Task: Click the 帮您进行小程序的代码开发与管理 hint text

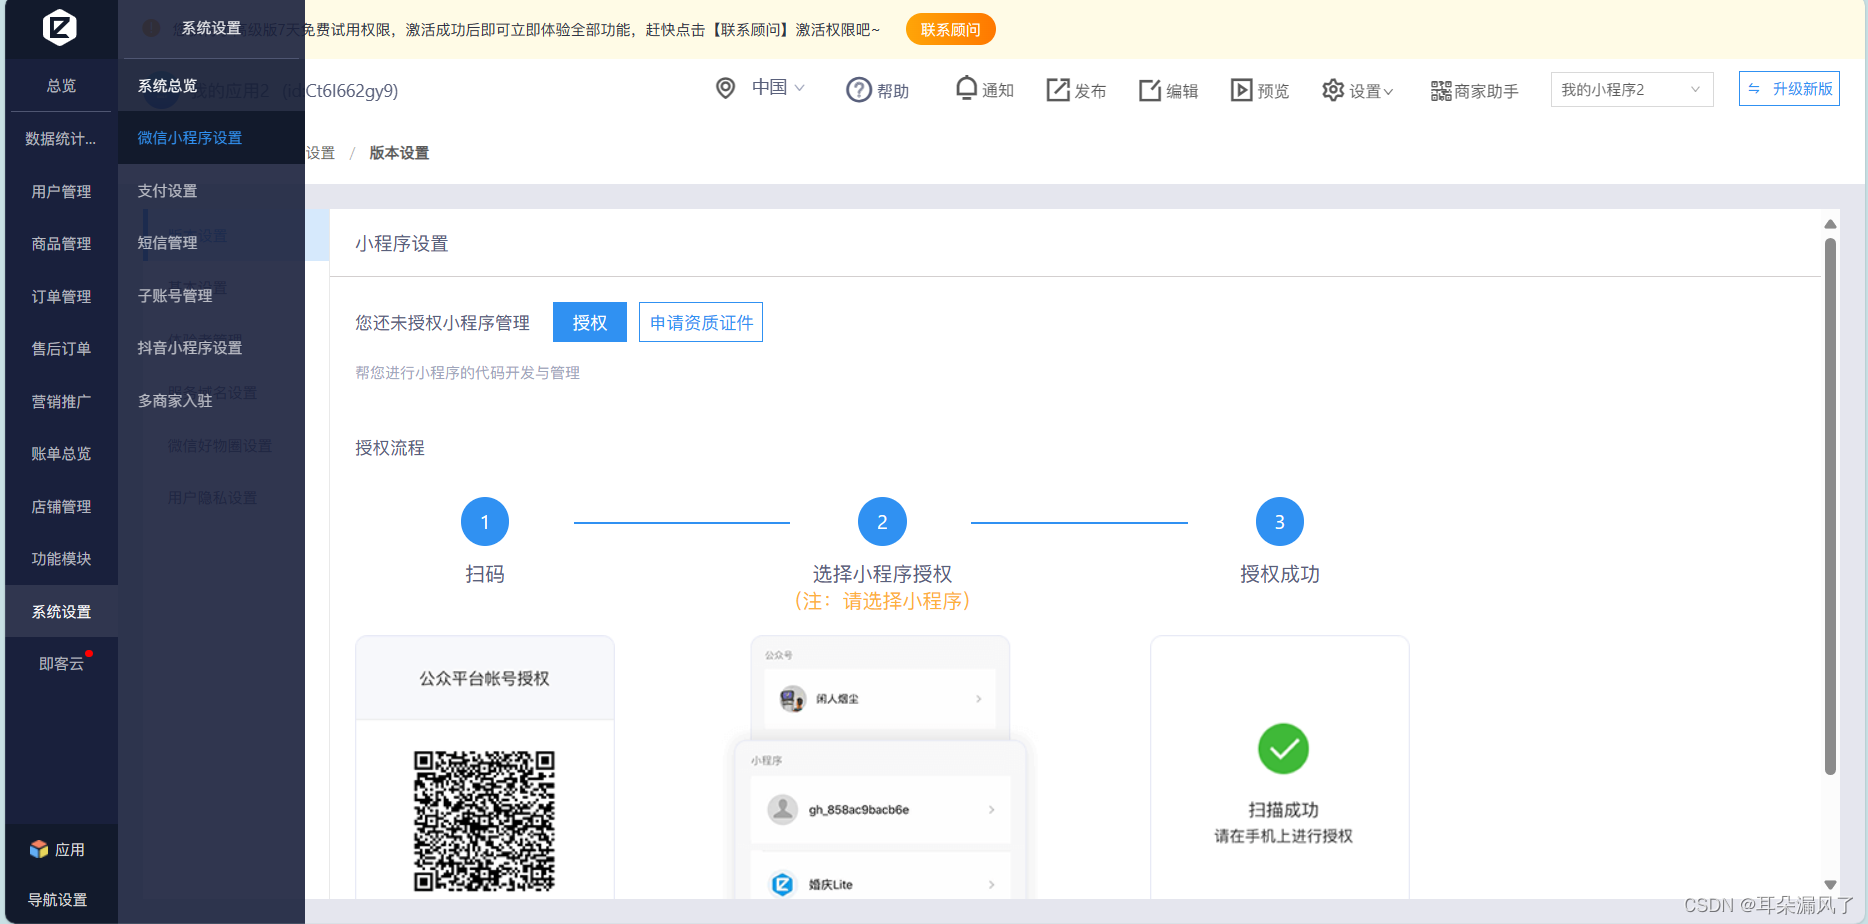Action: click(x=468, y=373)
